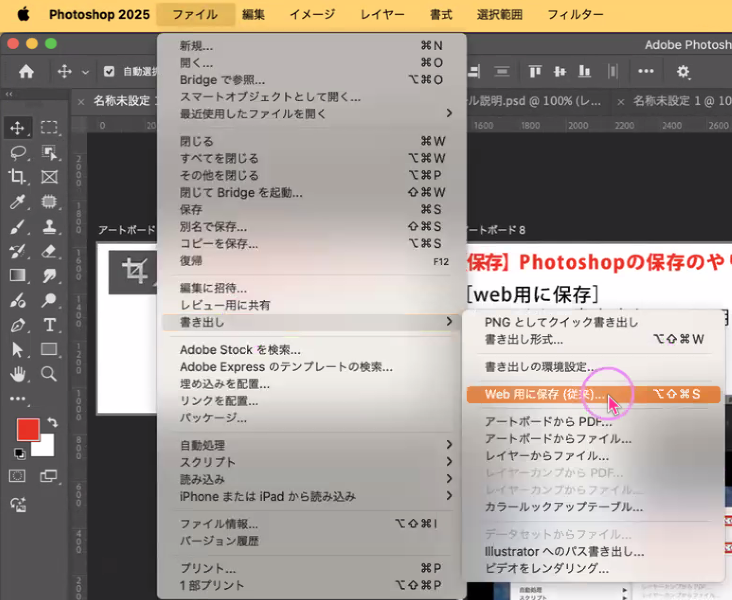Open the Move tool preset dropdown arrow

click(x=85, y=72)
